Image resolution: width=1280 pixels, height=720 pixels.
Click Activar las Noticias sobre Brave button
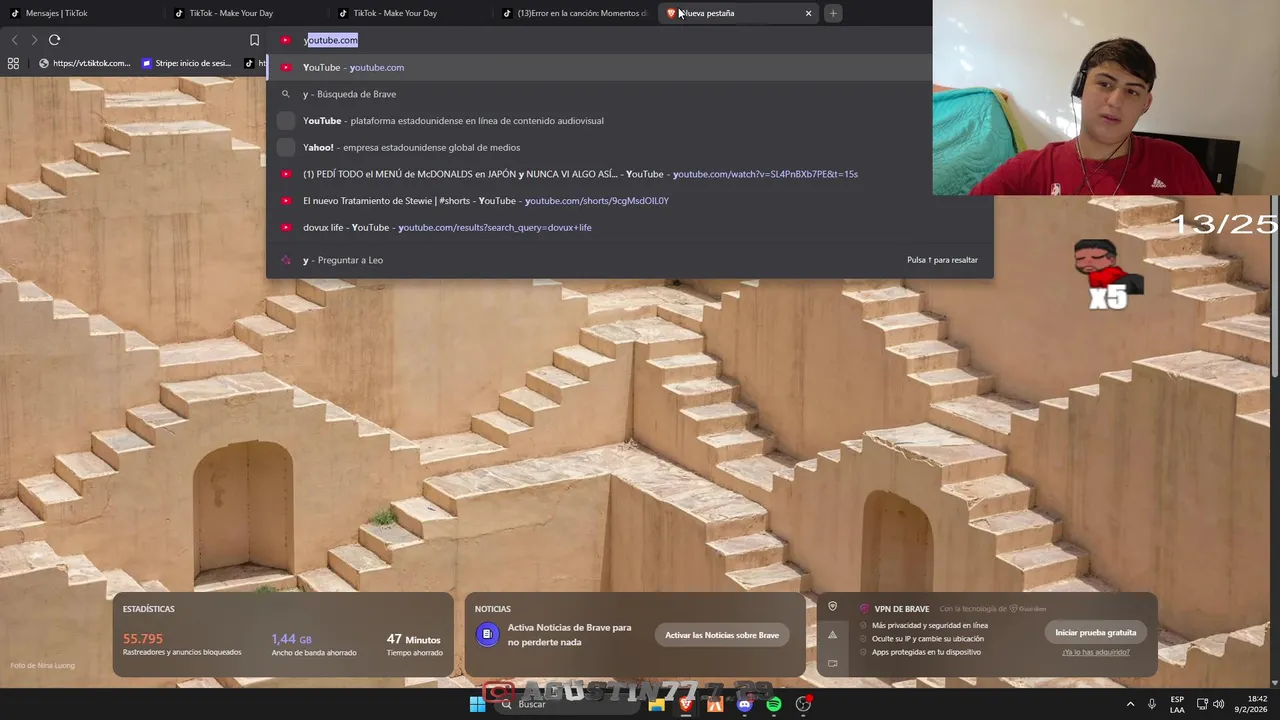pyautogui.click(x=722, y=635)
